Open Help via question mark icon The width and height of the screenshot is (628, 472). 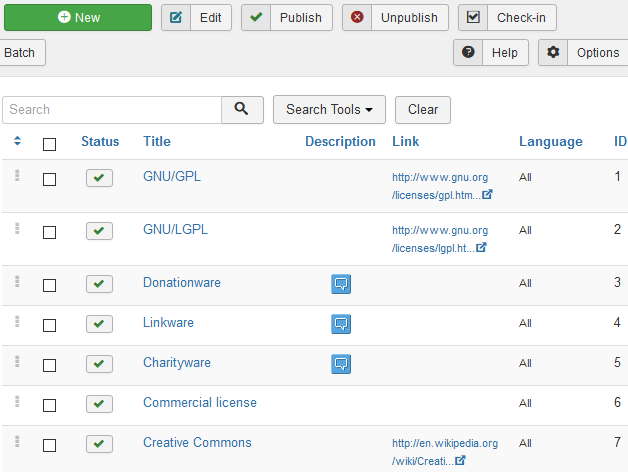tap(468, 52)
